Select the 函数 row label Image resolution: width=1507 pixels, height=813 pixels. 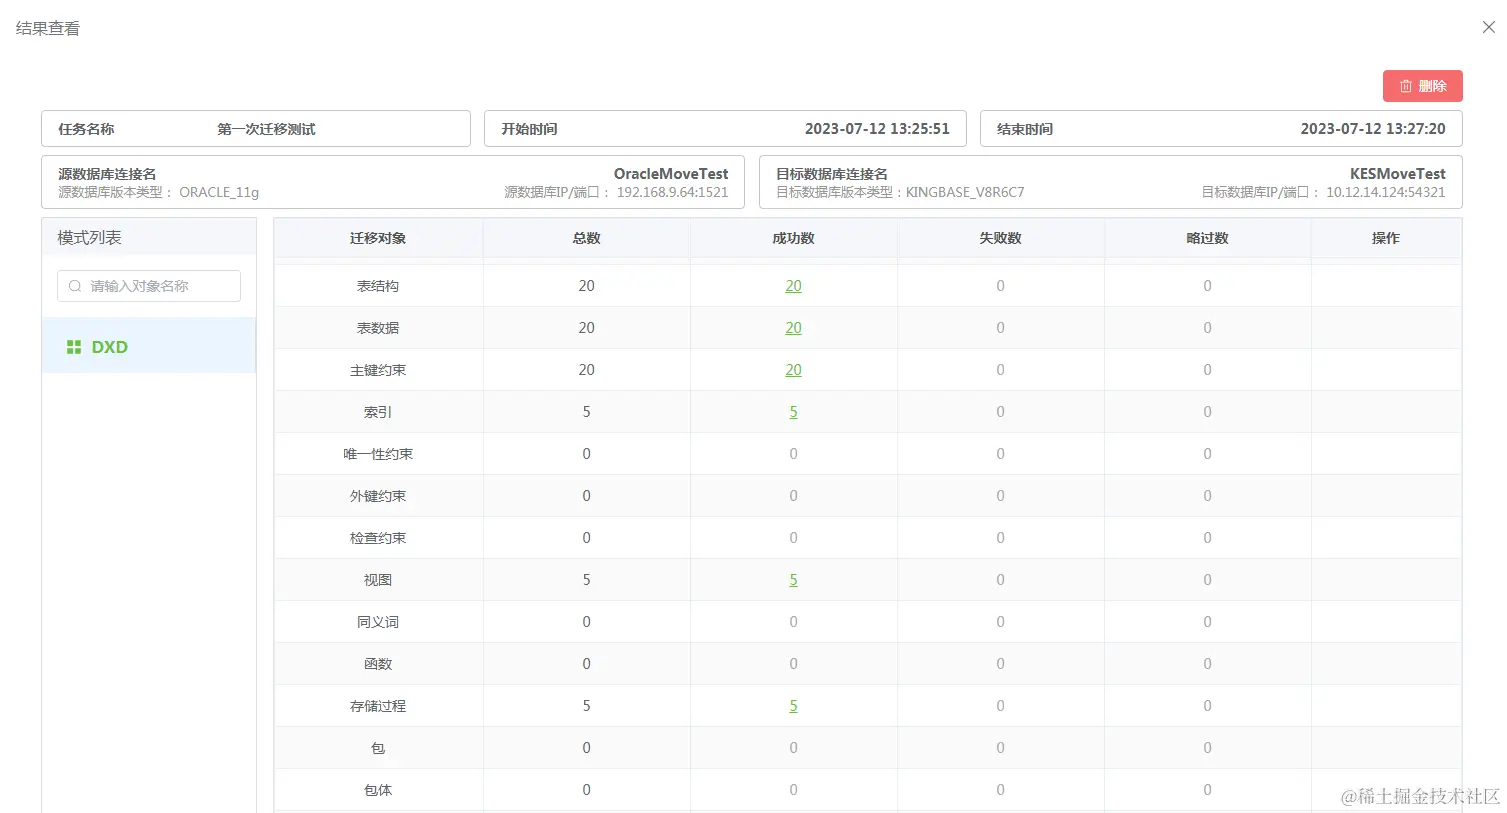(x=378, y=664)
